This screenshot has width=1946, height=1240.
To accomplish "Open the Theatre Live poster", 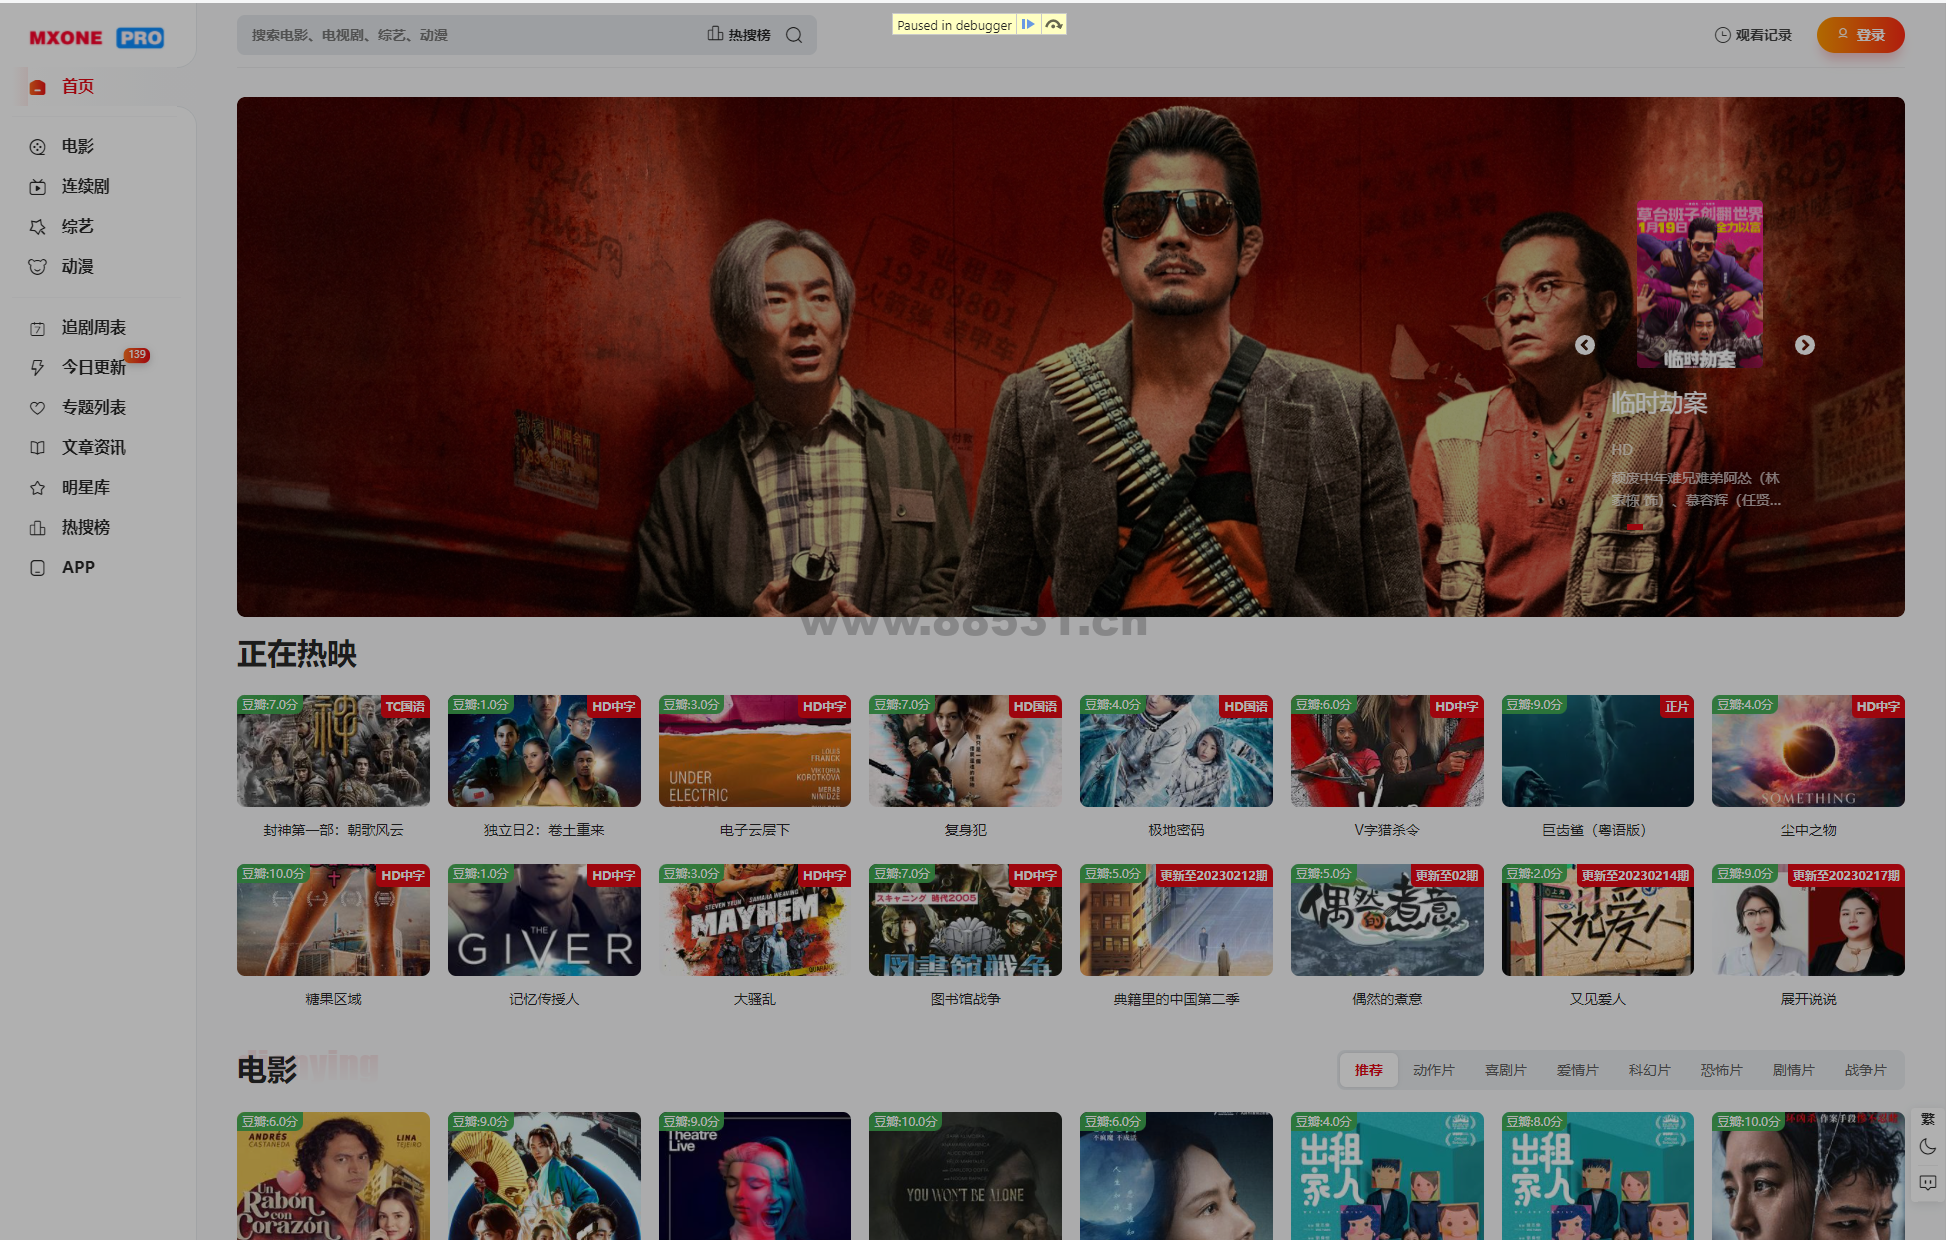I will pyautogui.click(x=755, y=1176).
